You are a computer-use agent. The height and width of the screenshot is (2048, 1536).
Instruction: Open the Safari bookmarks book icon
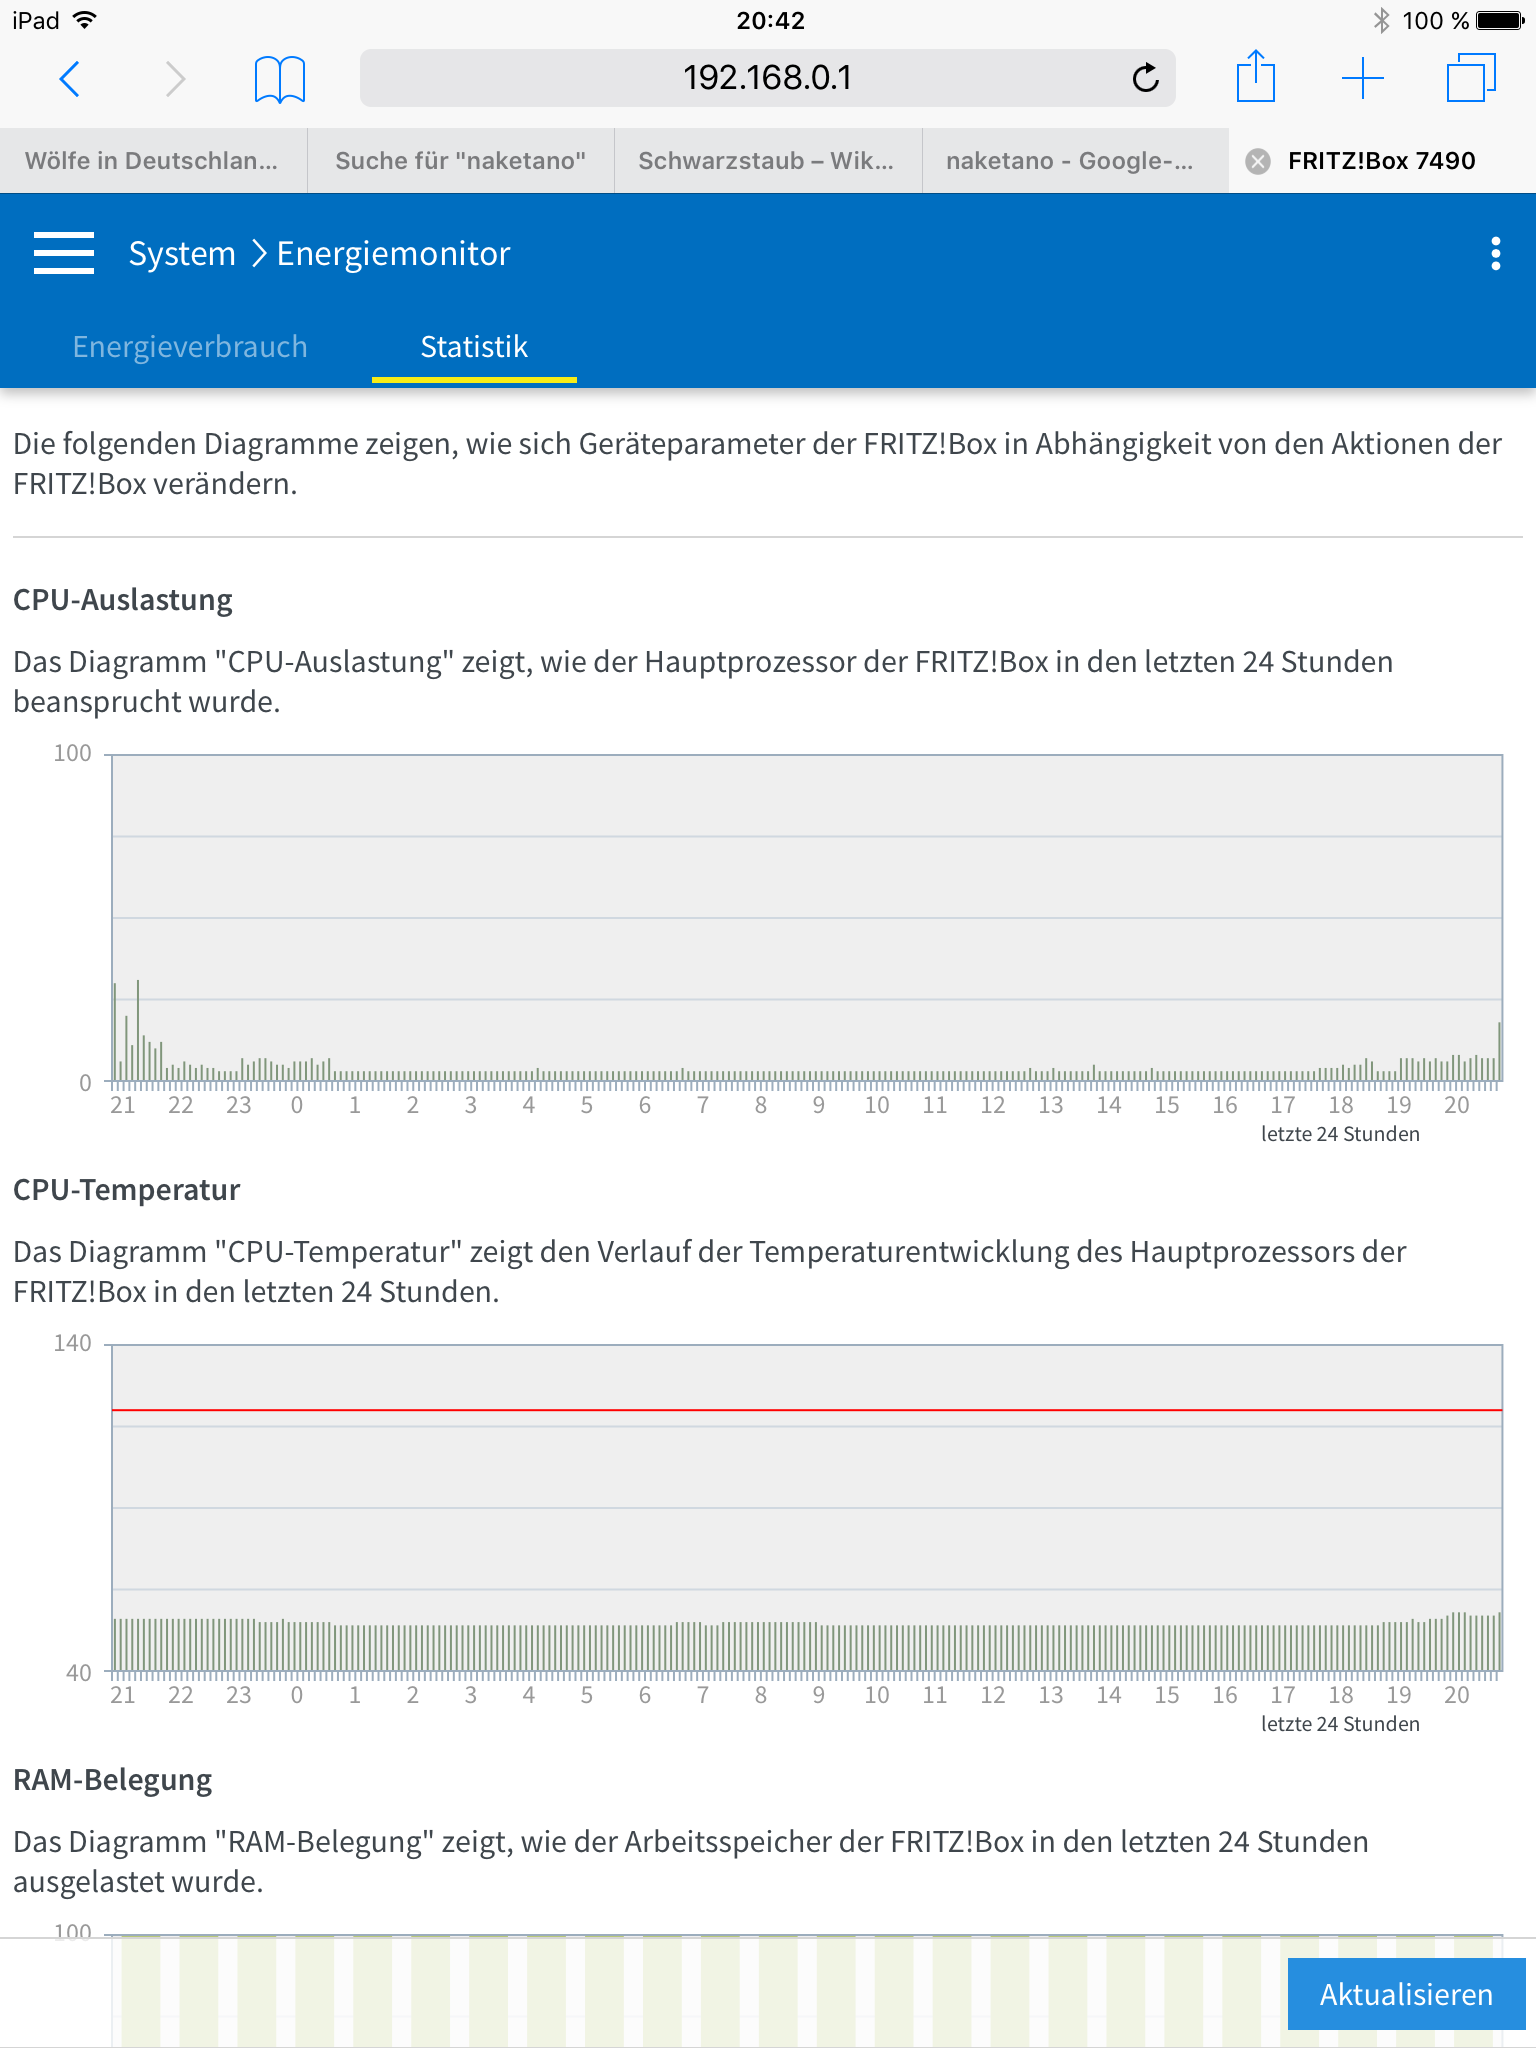point(280,79)
